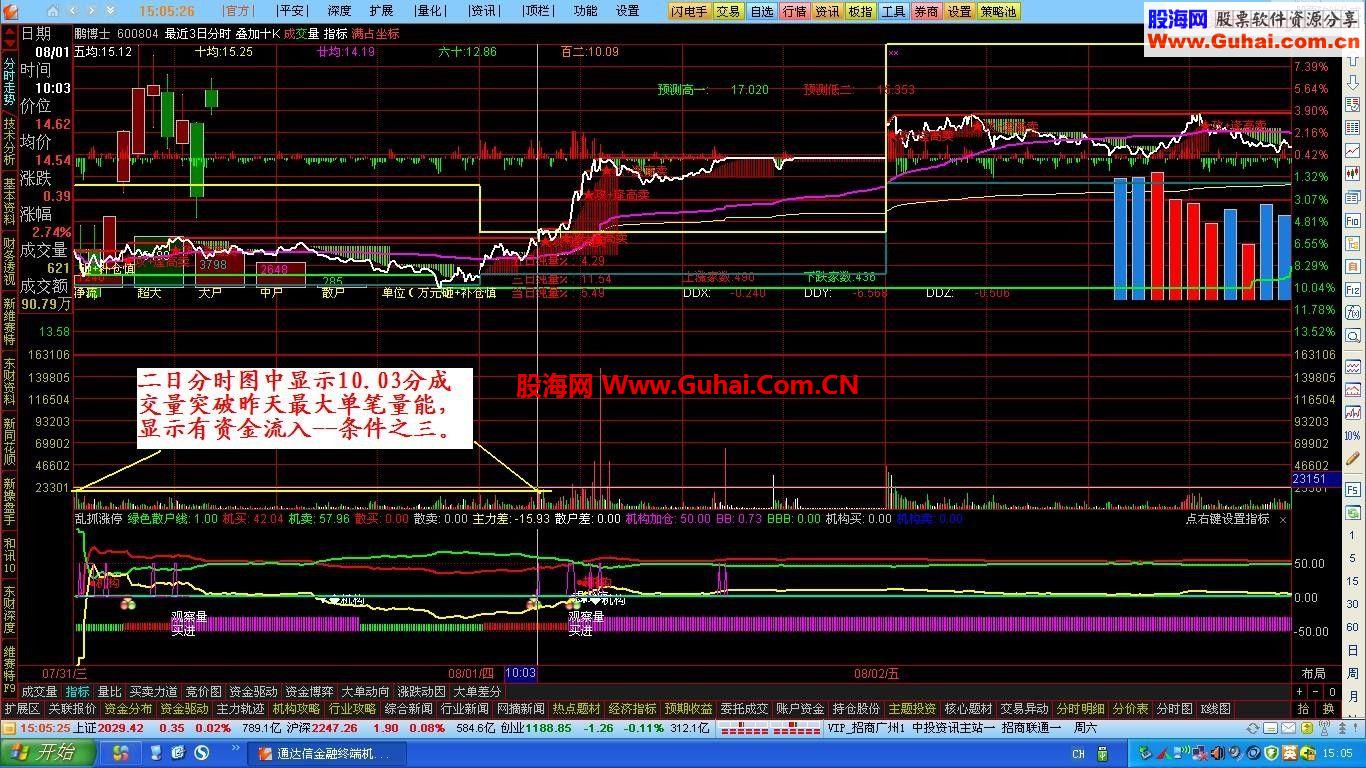Click the f(x) formula icon in right sidebar
This screenshot has height=768, width=1366.
tap(1353, 313)
